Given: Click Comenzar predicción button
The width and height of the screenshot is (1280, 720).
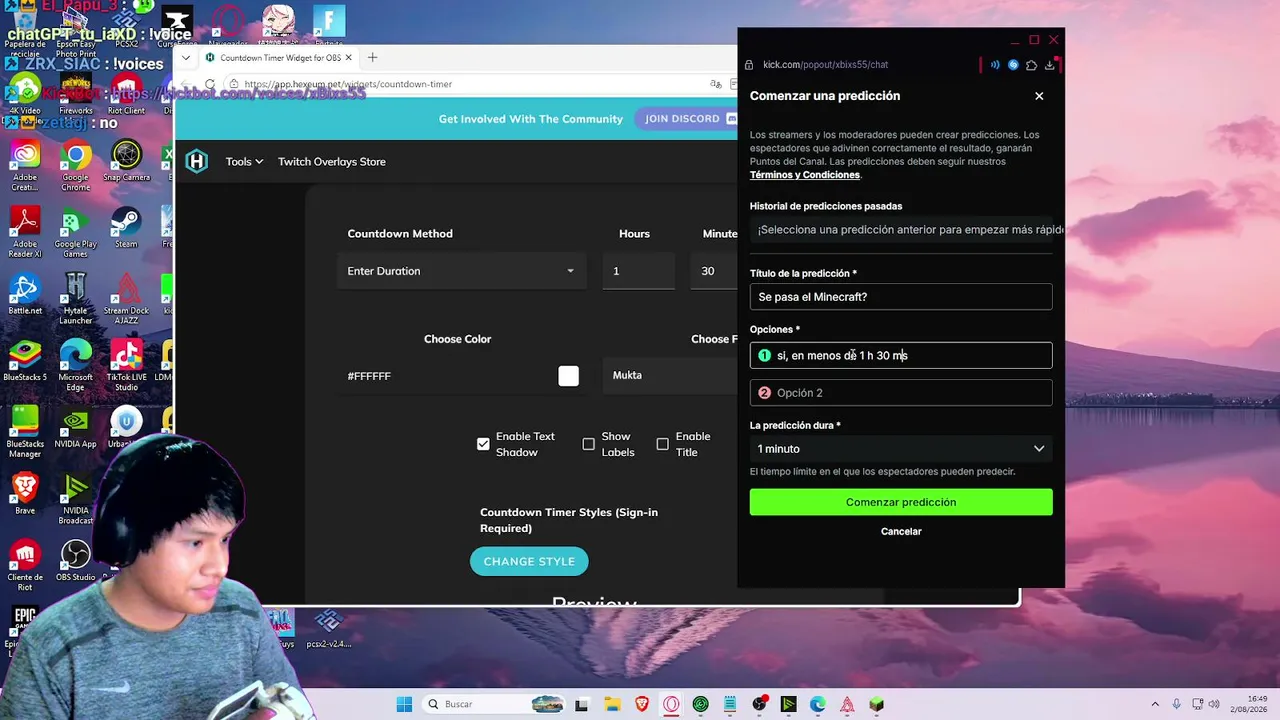Looking at the screenshot, I should click(901, 502).
